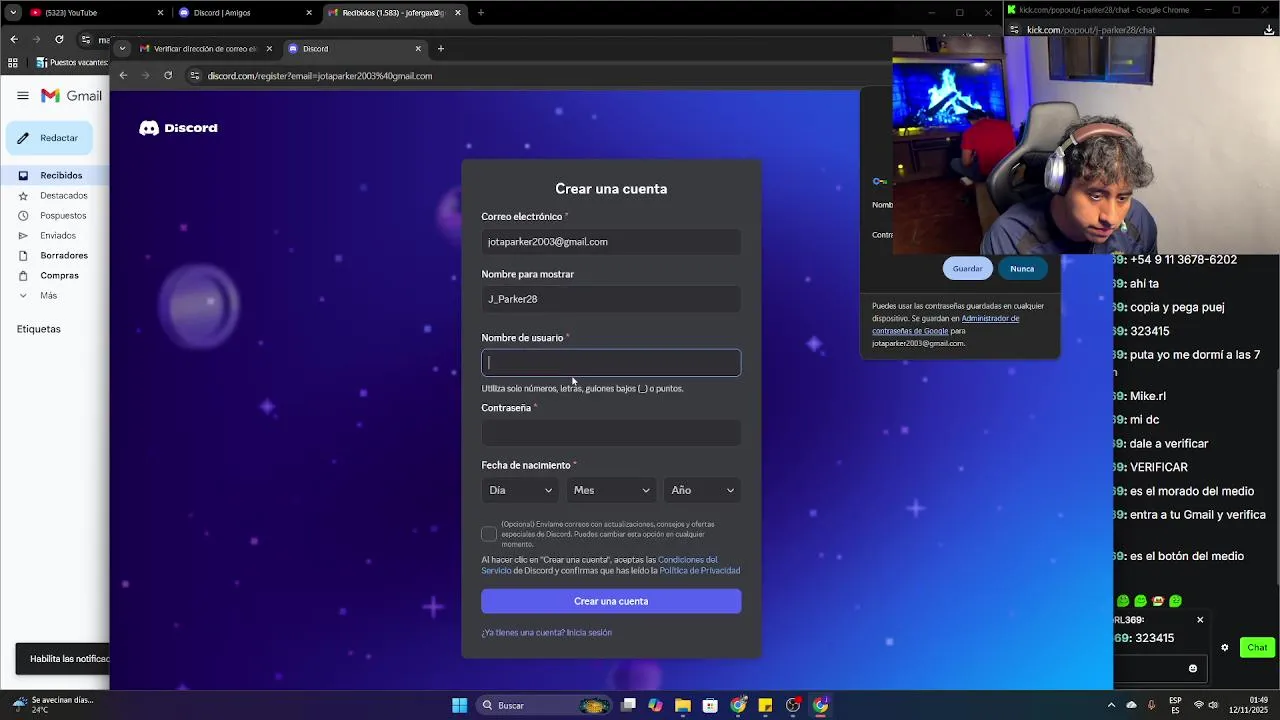Close the Discord register tab
This screenshot has height=720, width=1280.
click(418, 48)
